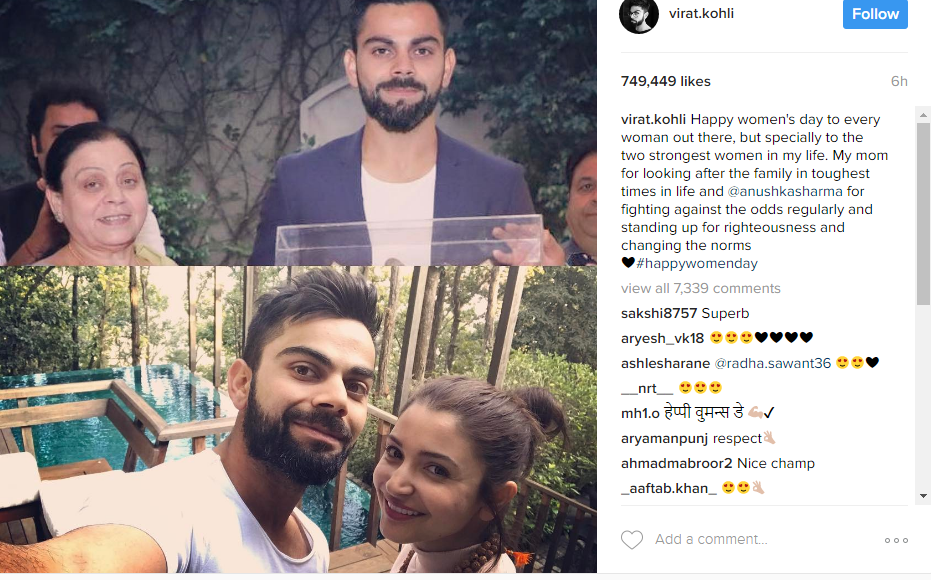Click the bottom selfie photo by the pool
Viewport: 931px width, 580px height.
[x=298, y=419]
